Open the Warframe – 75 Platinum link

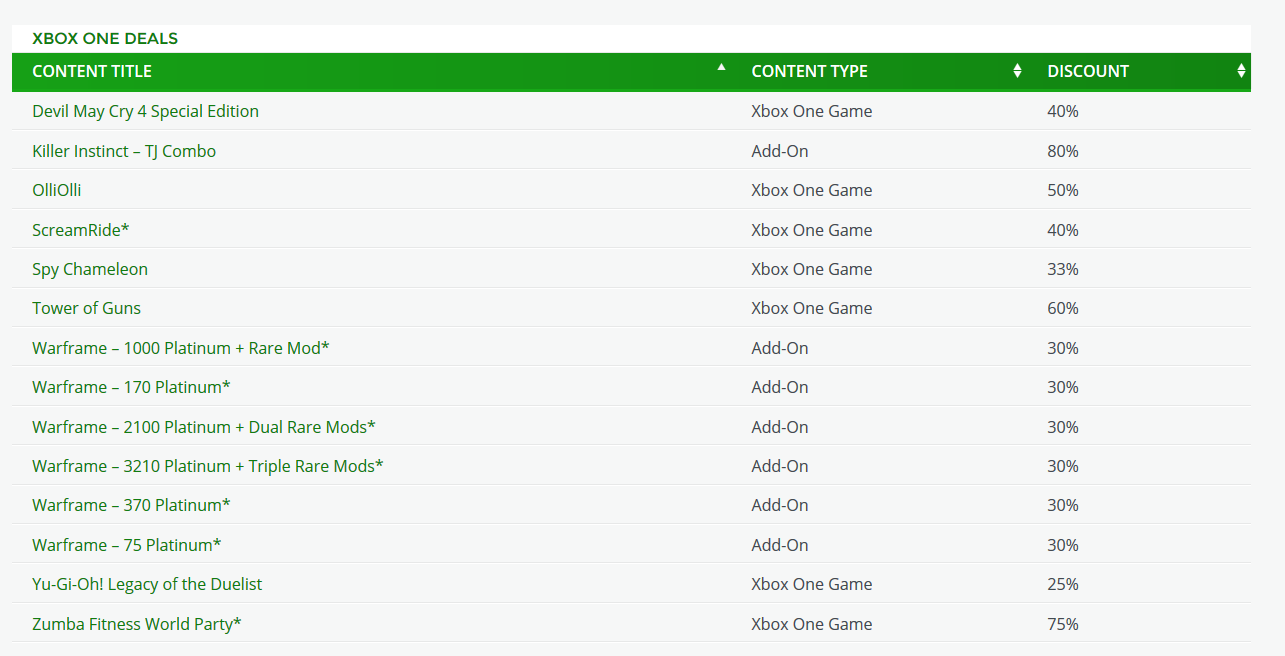126,545
